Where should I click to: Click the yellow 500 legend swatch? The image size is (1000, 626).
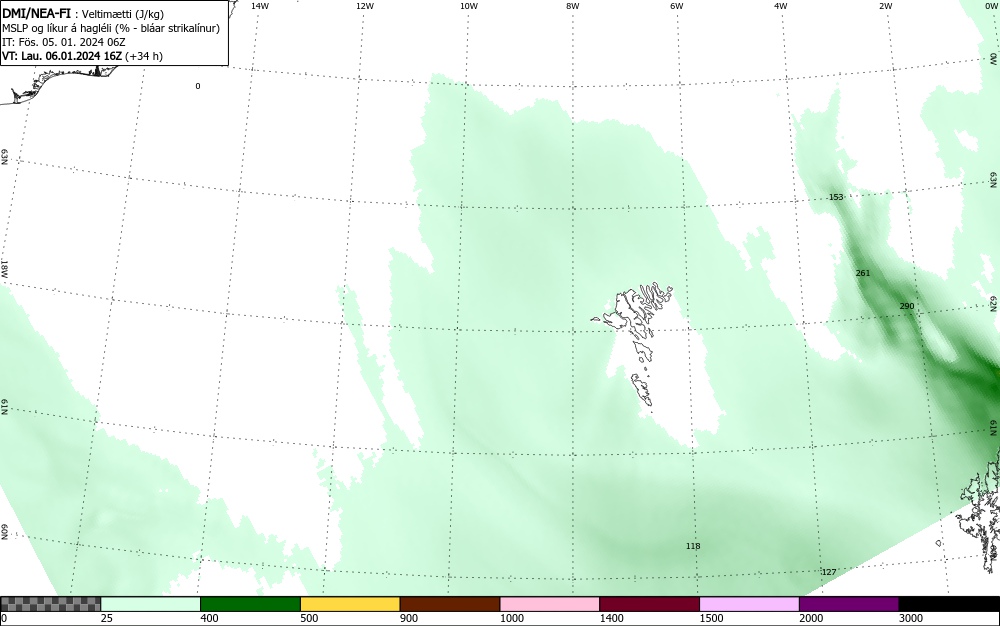click(x=350, y=604)
